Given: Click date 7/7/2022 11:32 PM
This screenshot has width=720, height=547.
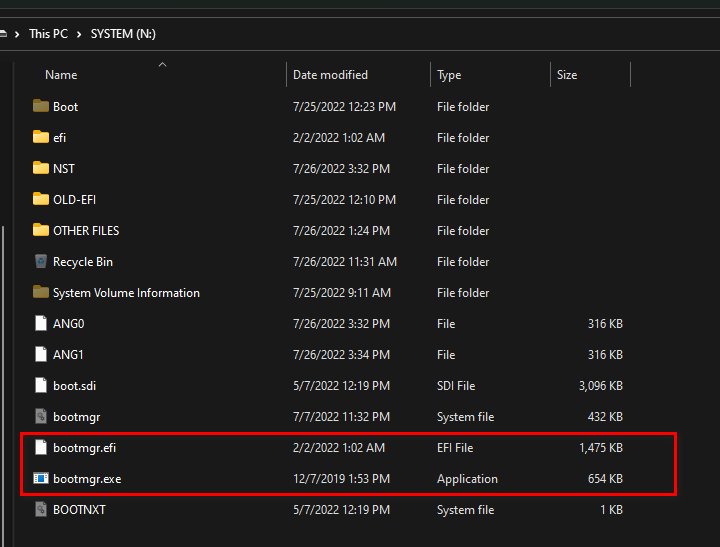Looking at the screenshot, I should 341,417.
